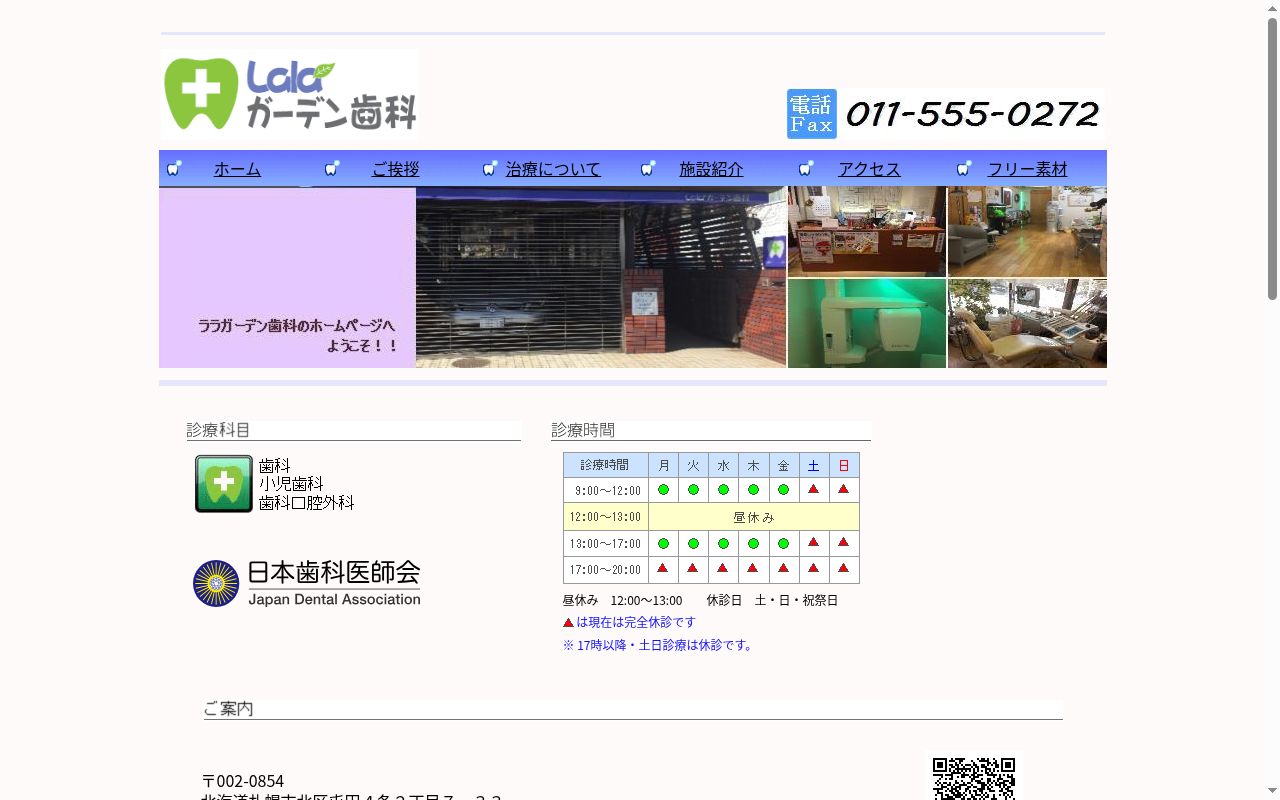Click the red triangle for 日 17:00～20:00
Screen dimensions: 1280x800
[x=844, y=568]
